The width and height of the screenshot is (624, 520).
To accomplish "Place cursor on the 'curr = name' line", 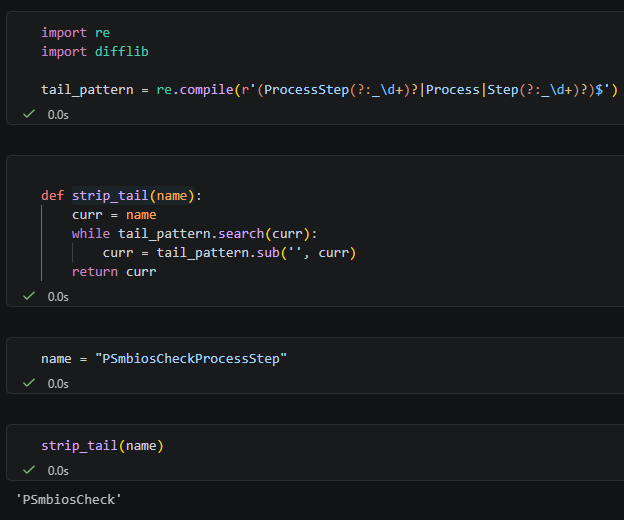I will point(114,214).
